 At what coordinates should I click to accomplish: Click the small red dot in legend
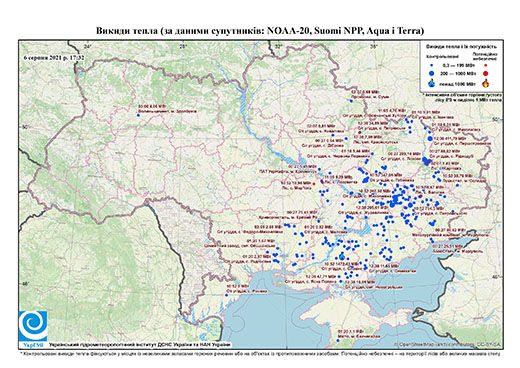click(x=485, y=65)
